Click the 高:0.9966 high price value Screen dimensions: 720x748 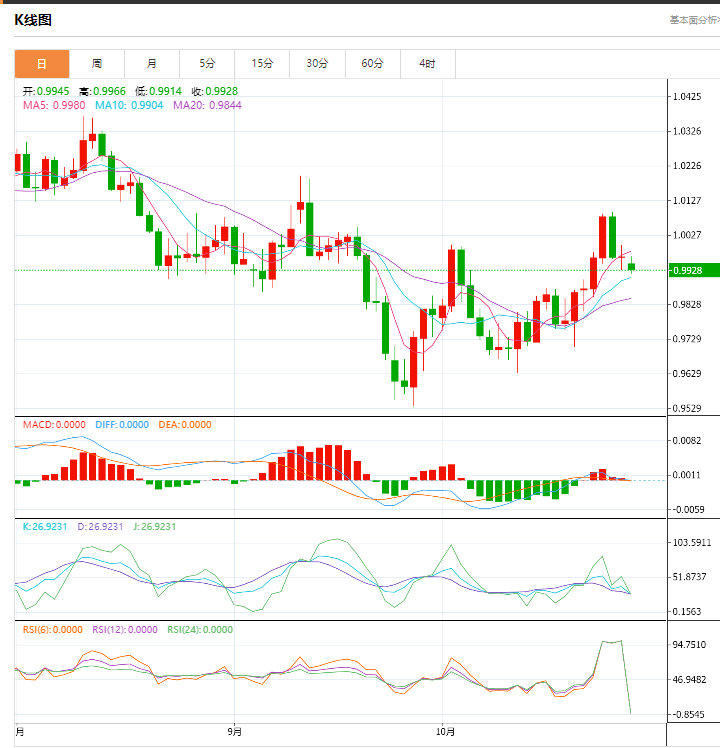103,91
